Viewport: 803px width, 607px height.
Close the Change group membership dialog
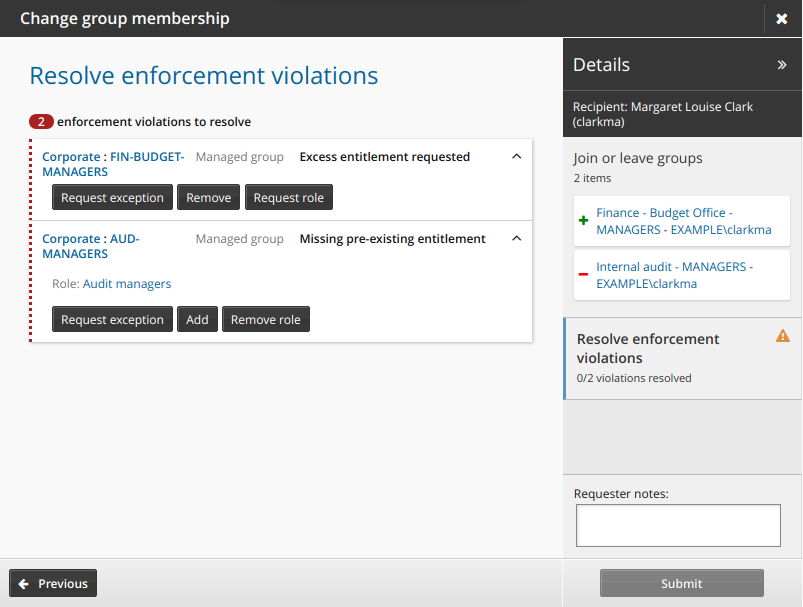point(781,19)
